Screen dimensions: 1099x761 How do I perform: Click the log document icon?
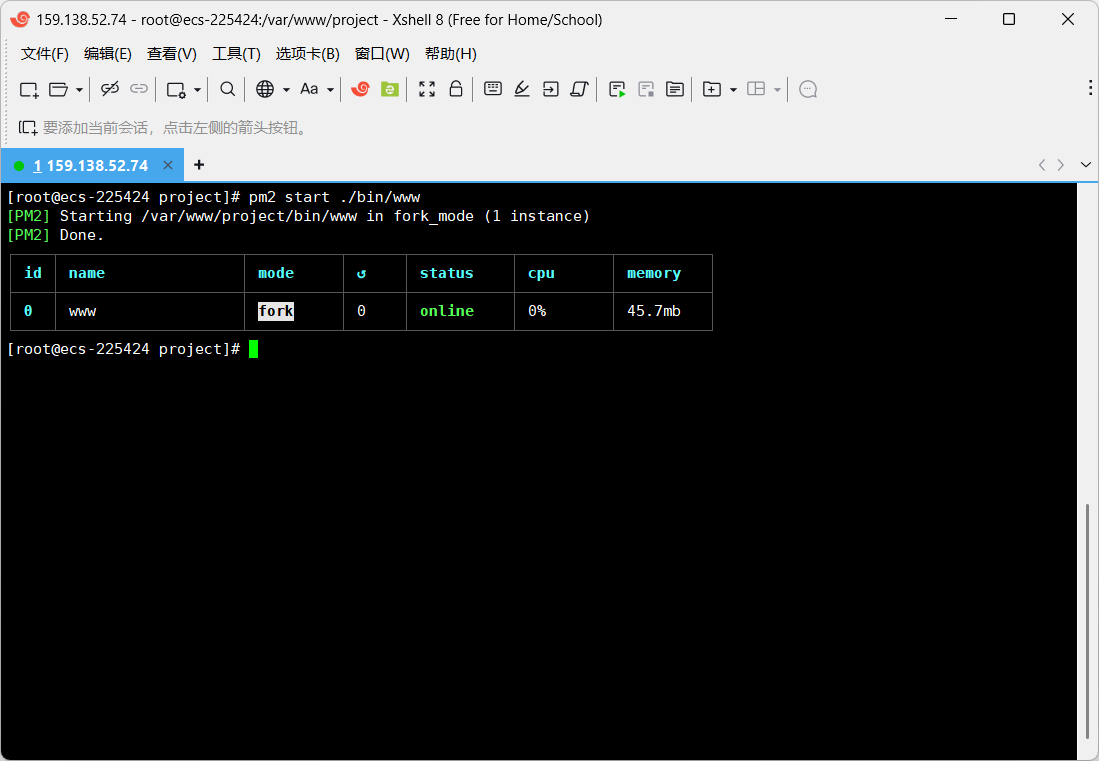coord(675,89)
